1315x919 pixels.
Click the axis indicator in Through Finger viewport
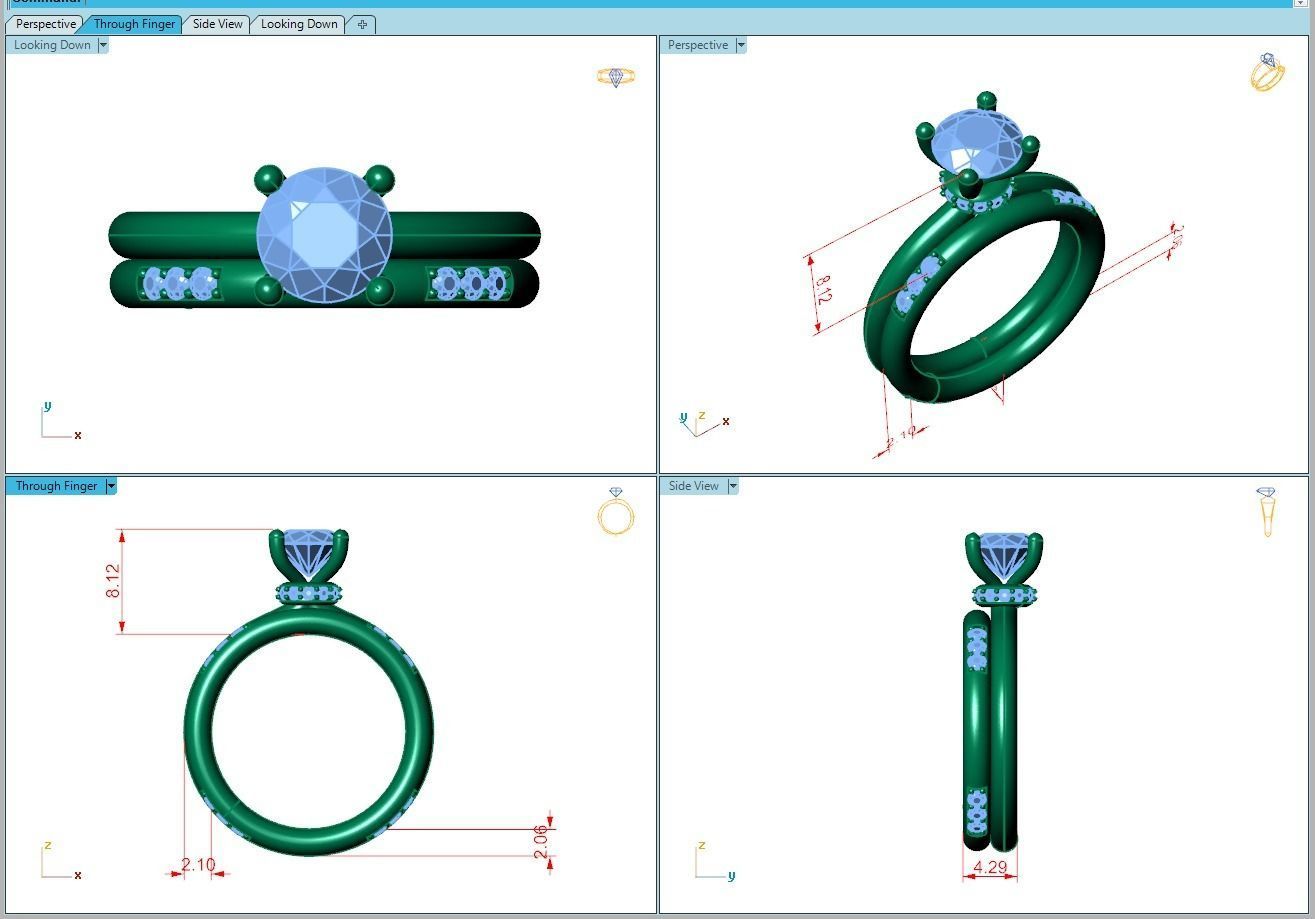coord(61,861)
